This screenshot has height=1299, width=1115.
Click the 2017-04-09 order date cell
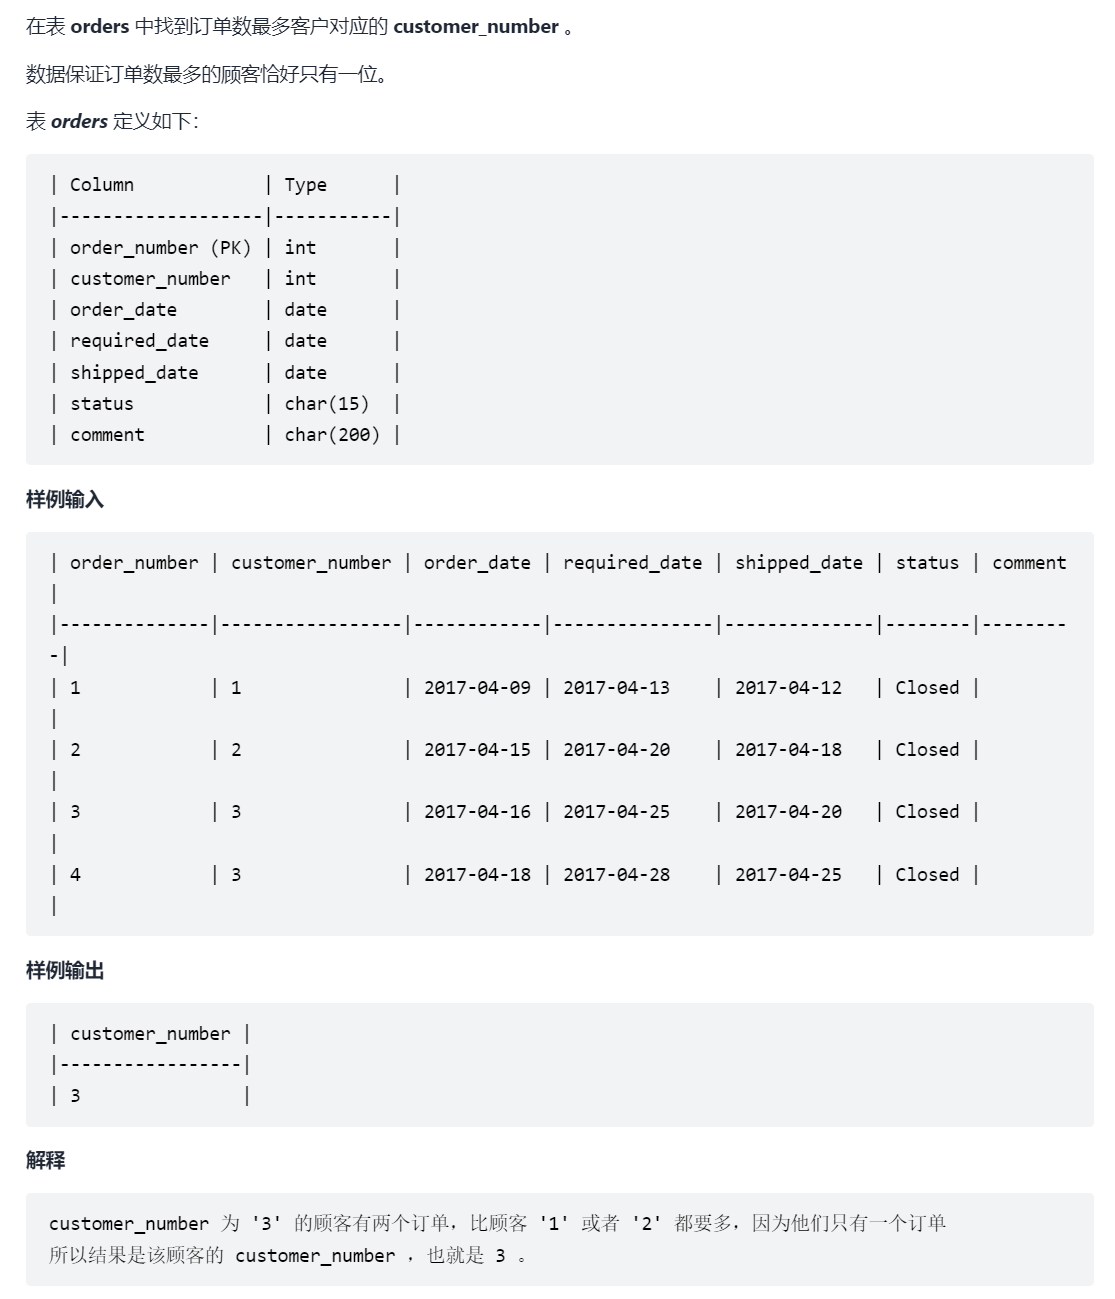click(477, 688)
